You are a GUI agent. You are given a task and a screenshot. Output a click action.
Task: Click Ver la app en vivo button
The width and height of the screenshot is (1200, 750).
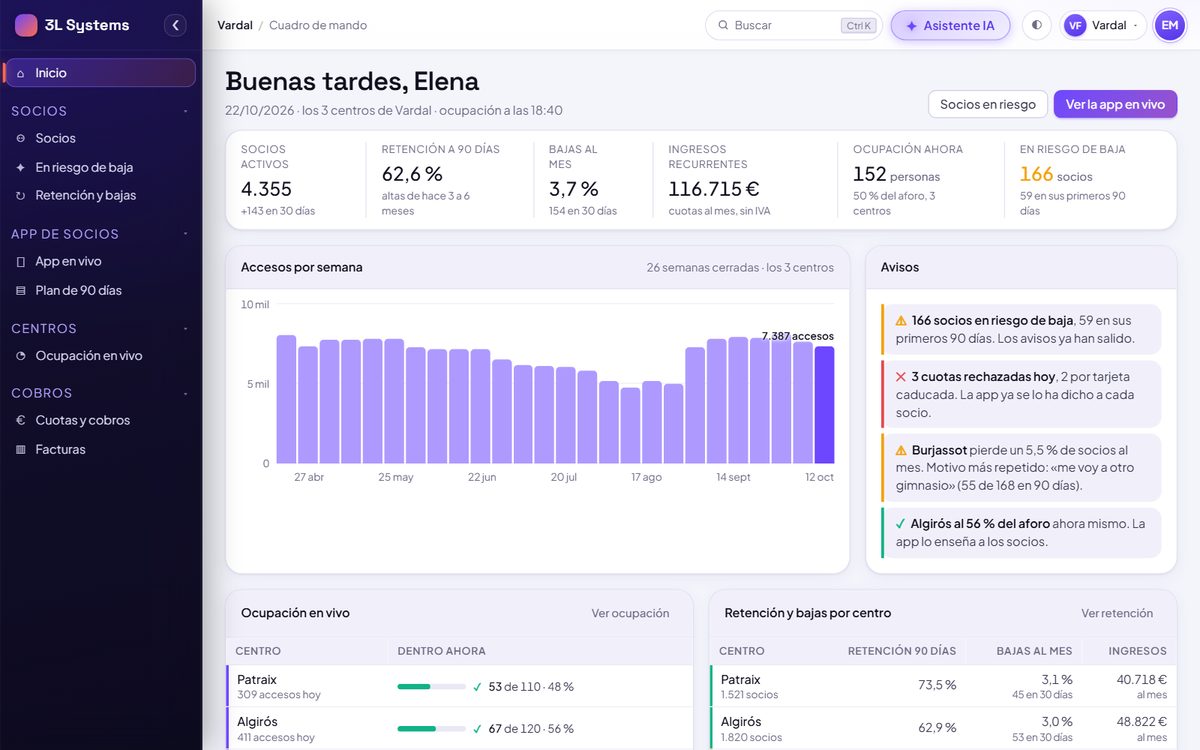[x=1115, y=104]
